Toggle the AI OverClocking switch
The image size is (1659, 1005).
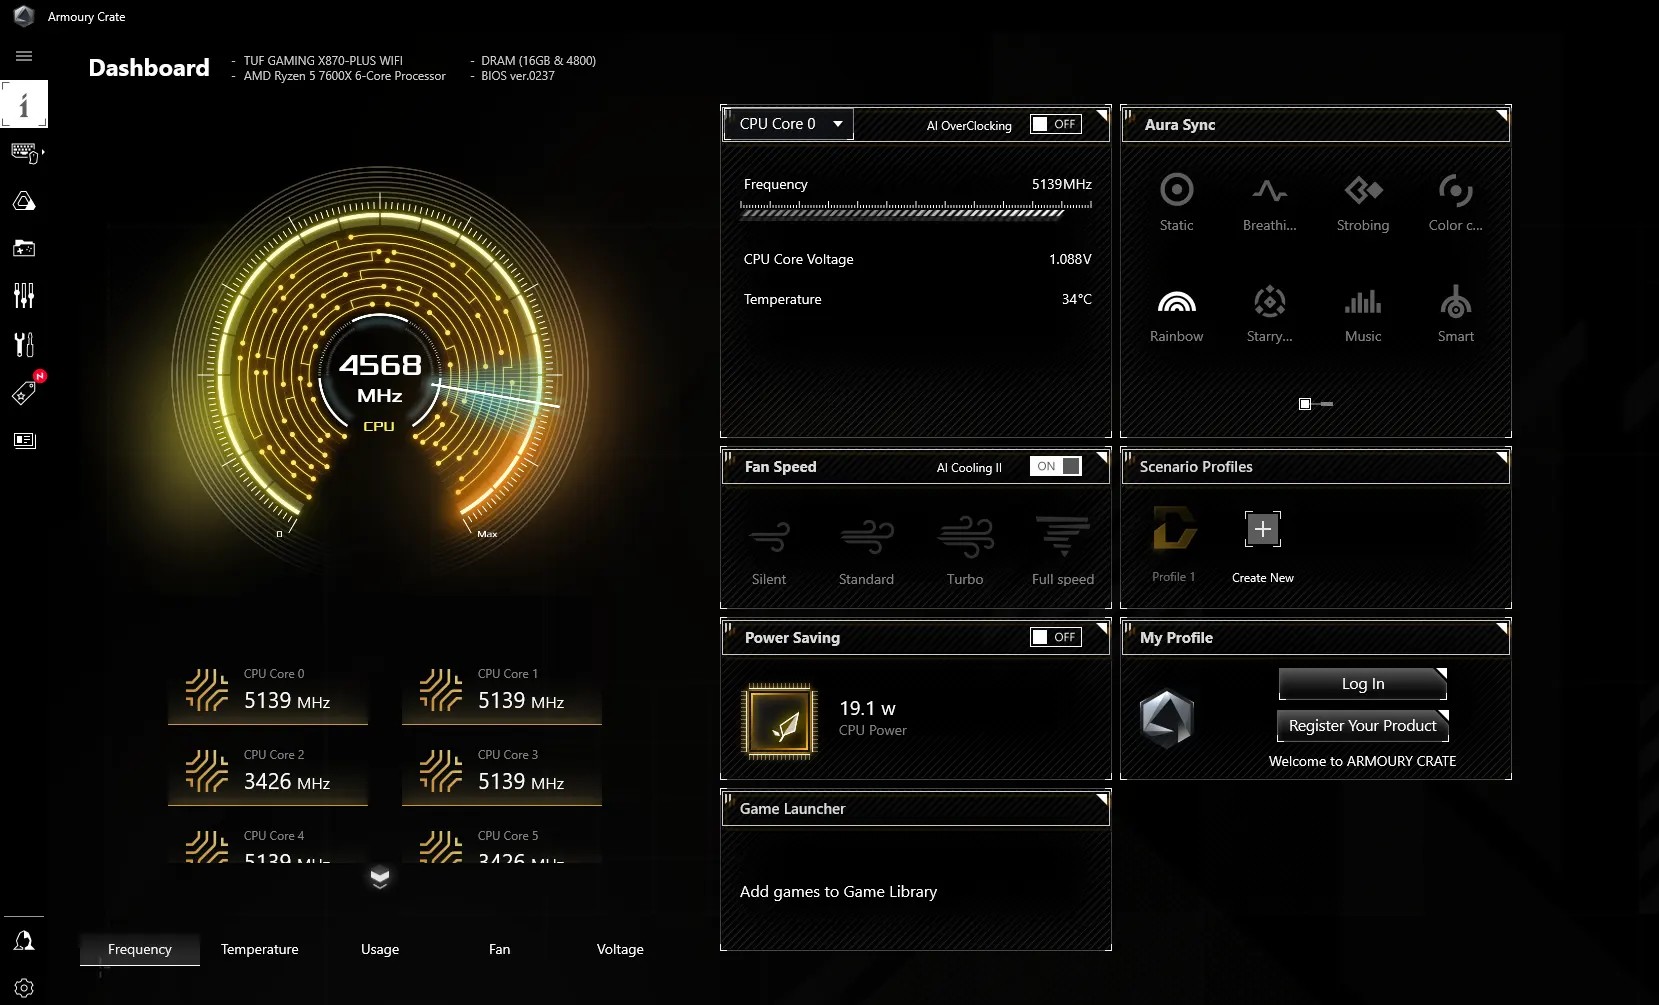pos(1055,124)
